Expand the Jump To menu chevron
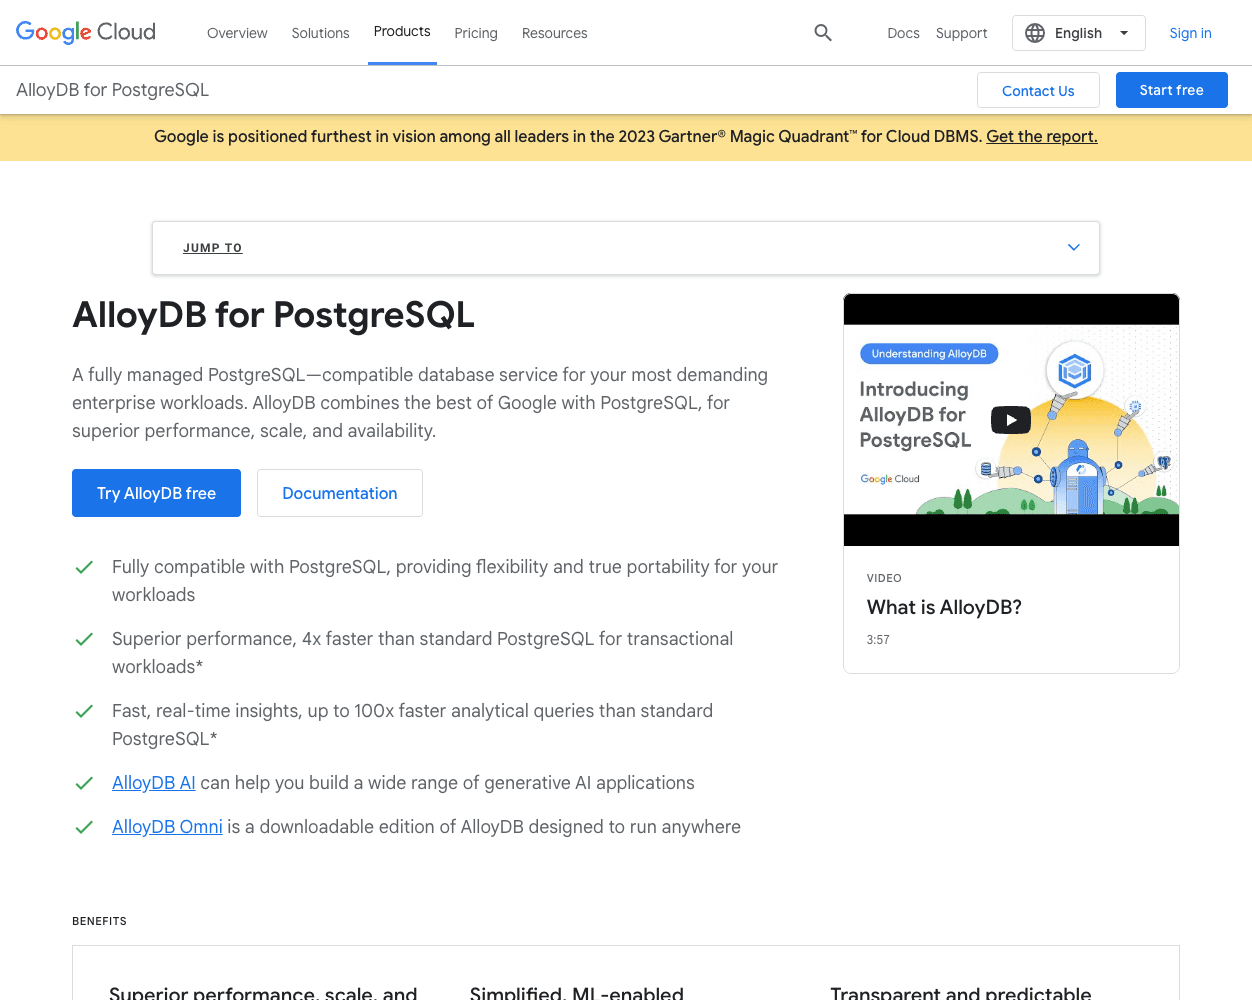 click(1073, 247)
